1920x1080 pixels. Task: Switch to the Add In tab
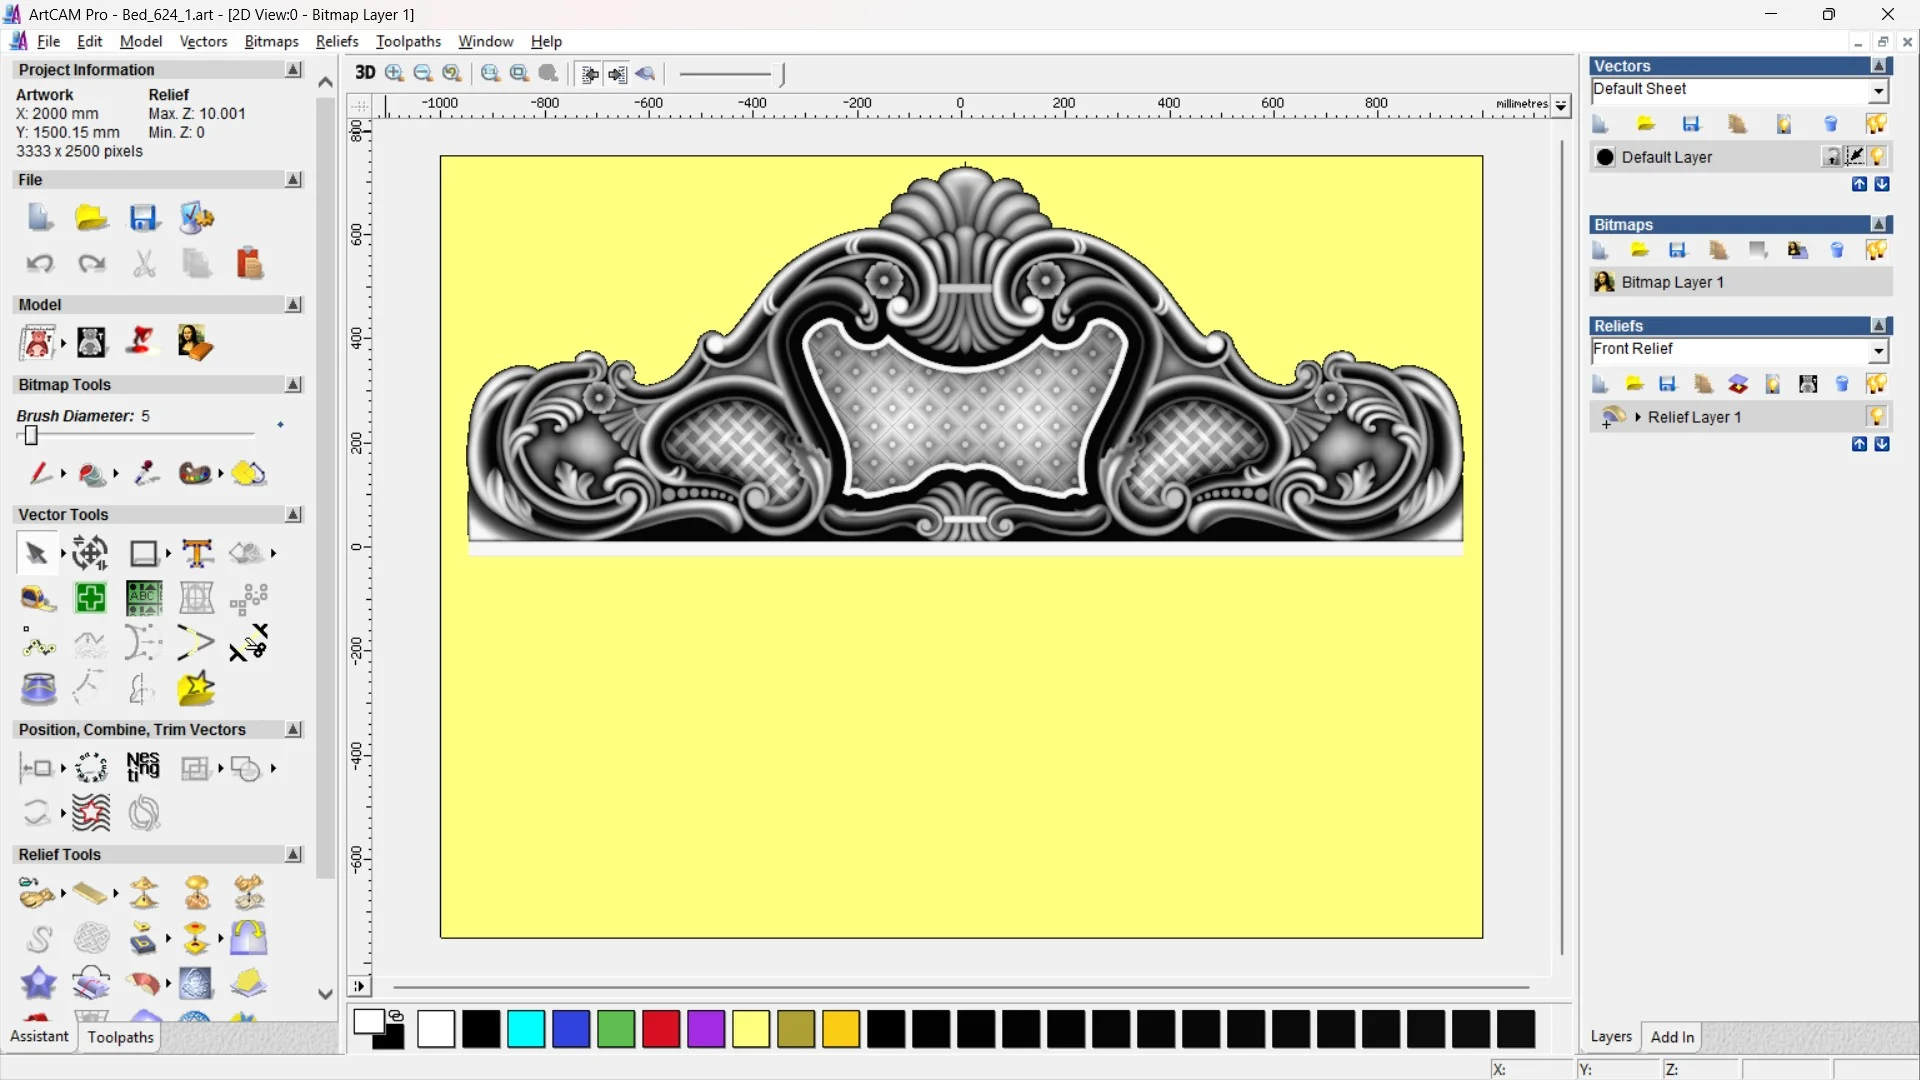click(x=1671, y=1037)
